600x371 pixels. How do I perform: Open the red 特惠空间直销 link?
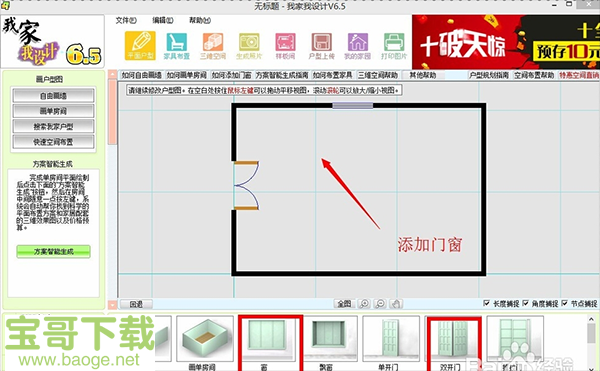(579, 75)
